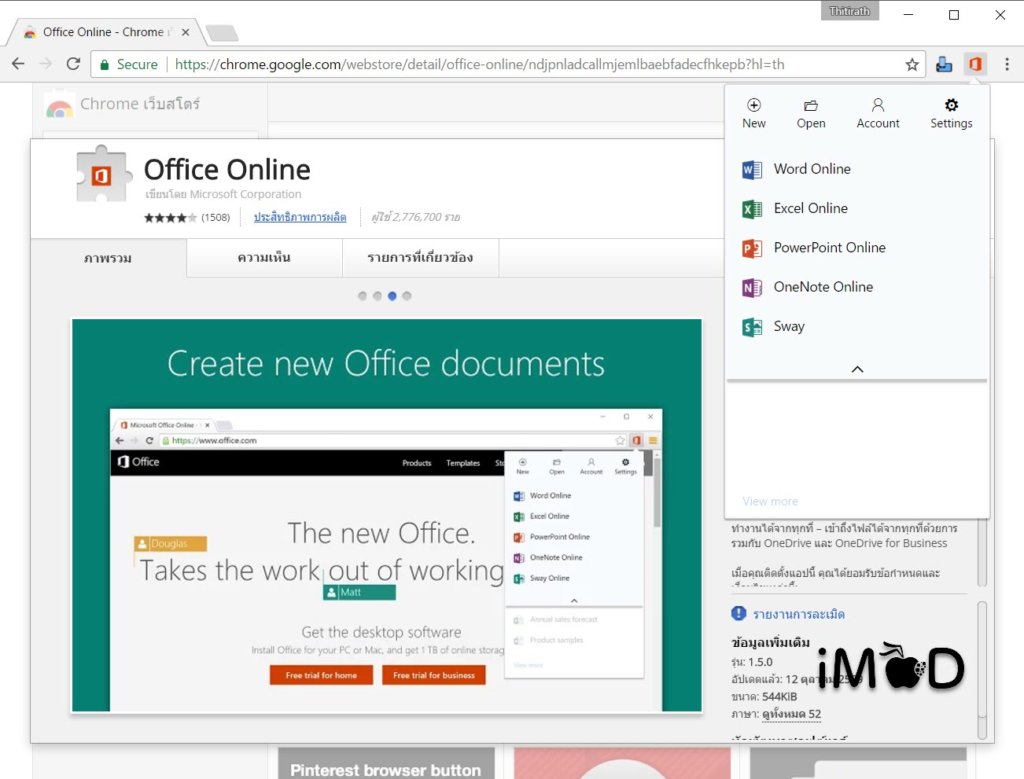Open PowerPoint Online from the popup
The height and width of the screenshot is (779, 1024).
(x=828, y=248)
